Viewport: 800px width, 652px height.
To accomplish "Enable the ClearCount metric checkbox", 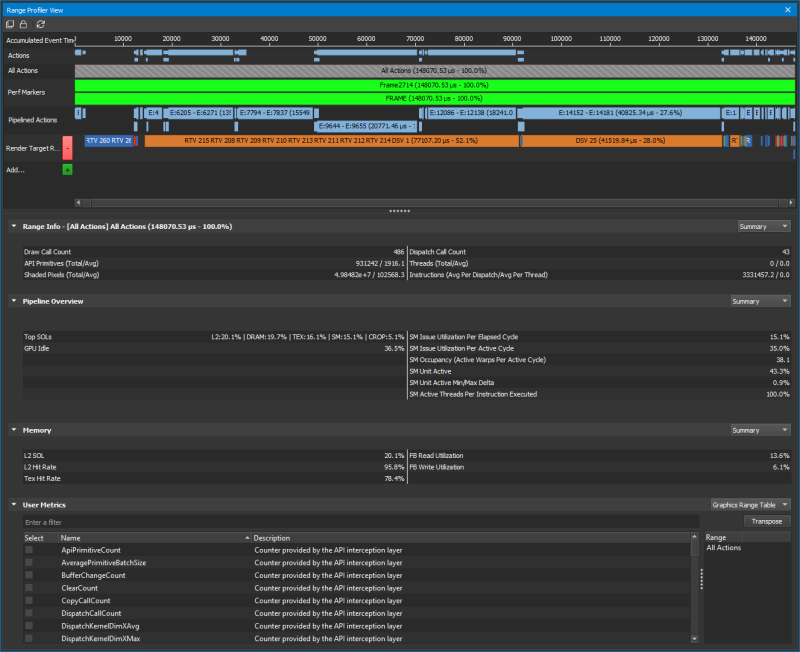I will 29,588.
